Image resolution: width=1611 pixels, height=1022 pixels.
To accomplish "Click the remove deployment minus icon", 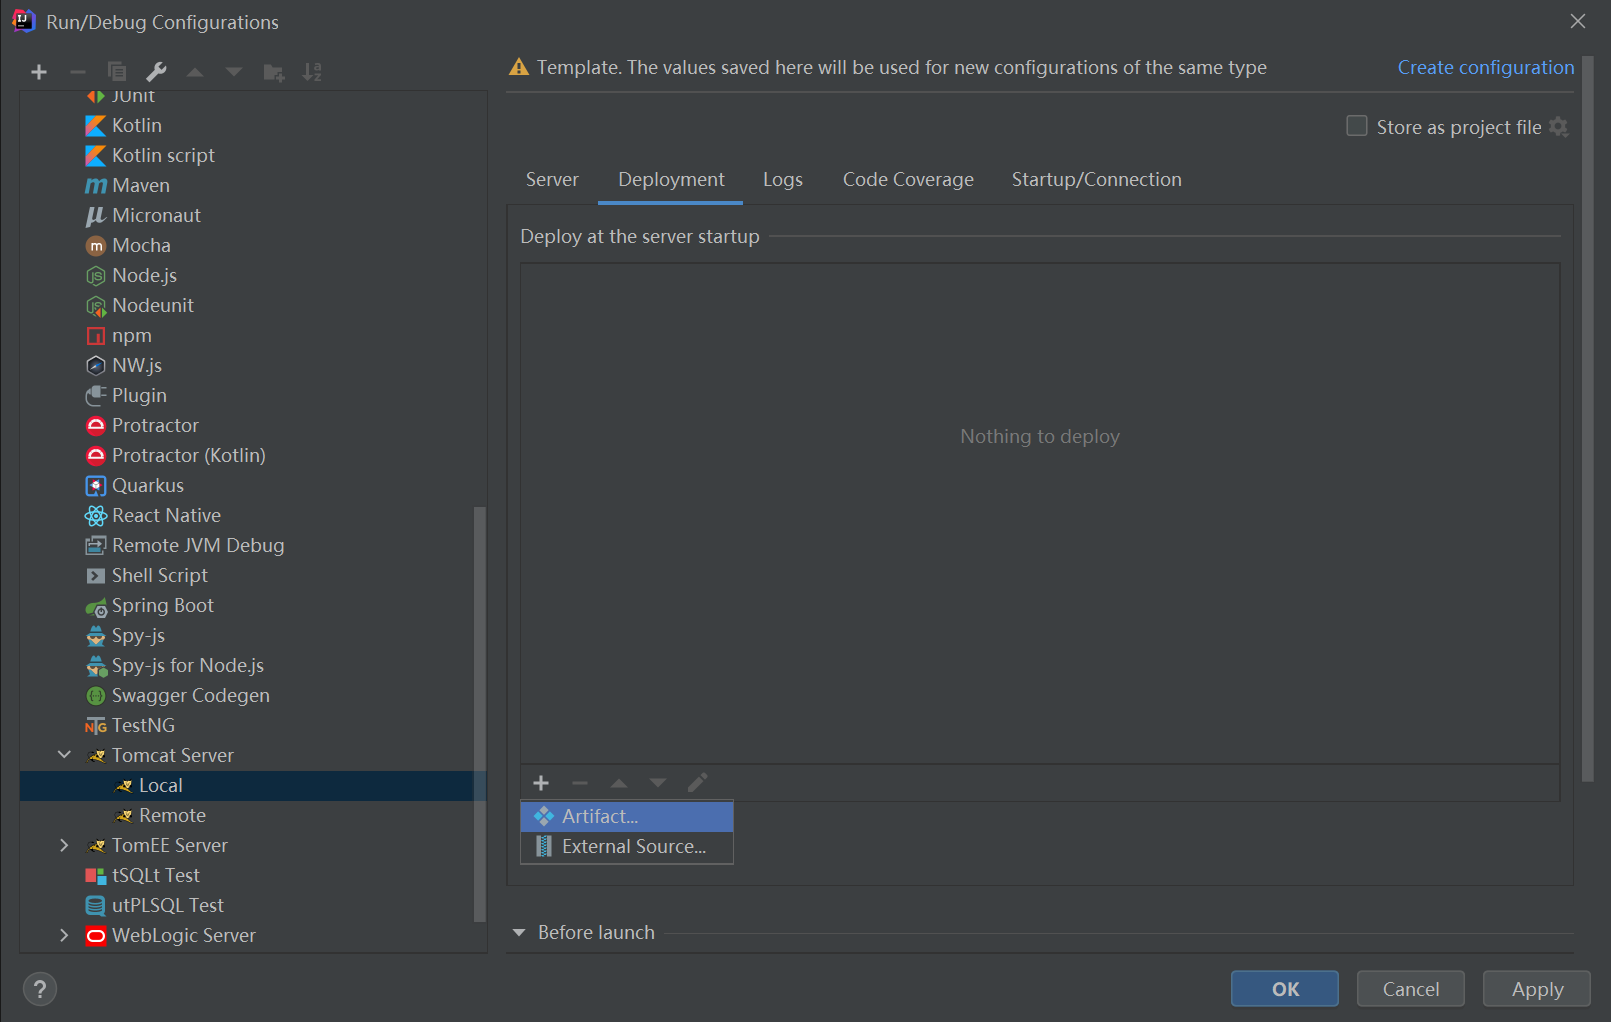I will coord(580,783).
